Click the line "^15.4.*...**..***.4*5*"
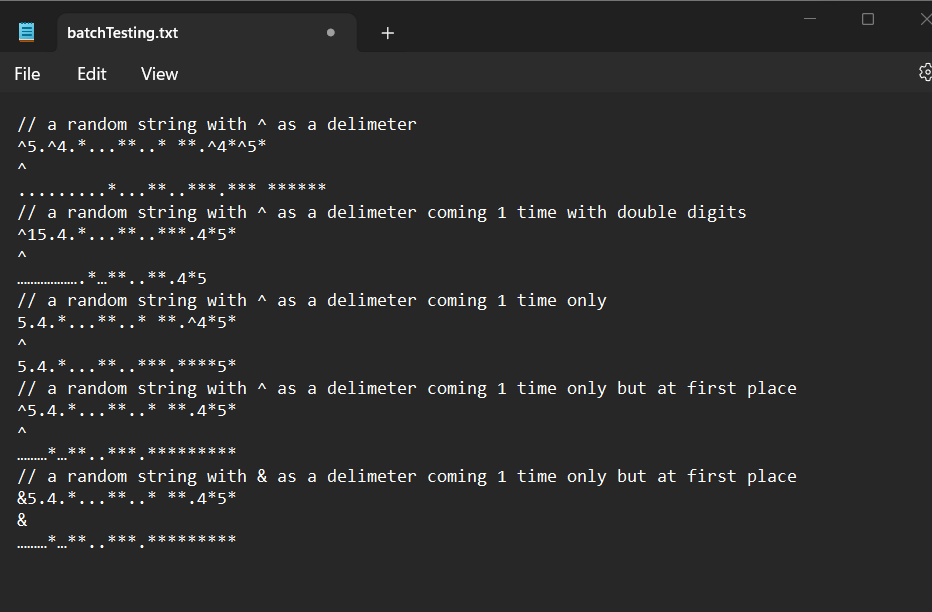This screenshot has width=932, height=612. click(x=127, y=234)
